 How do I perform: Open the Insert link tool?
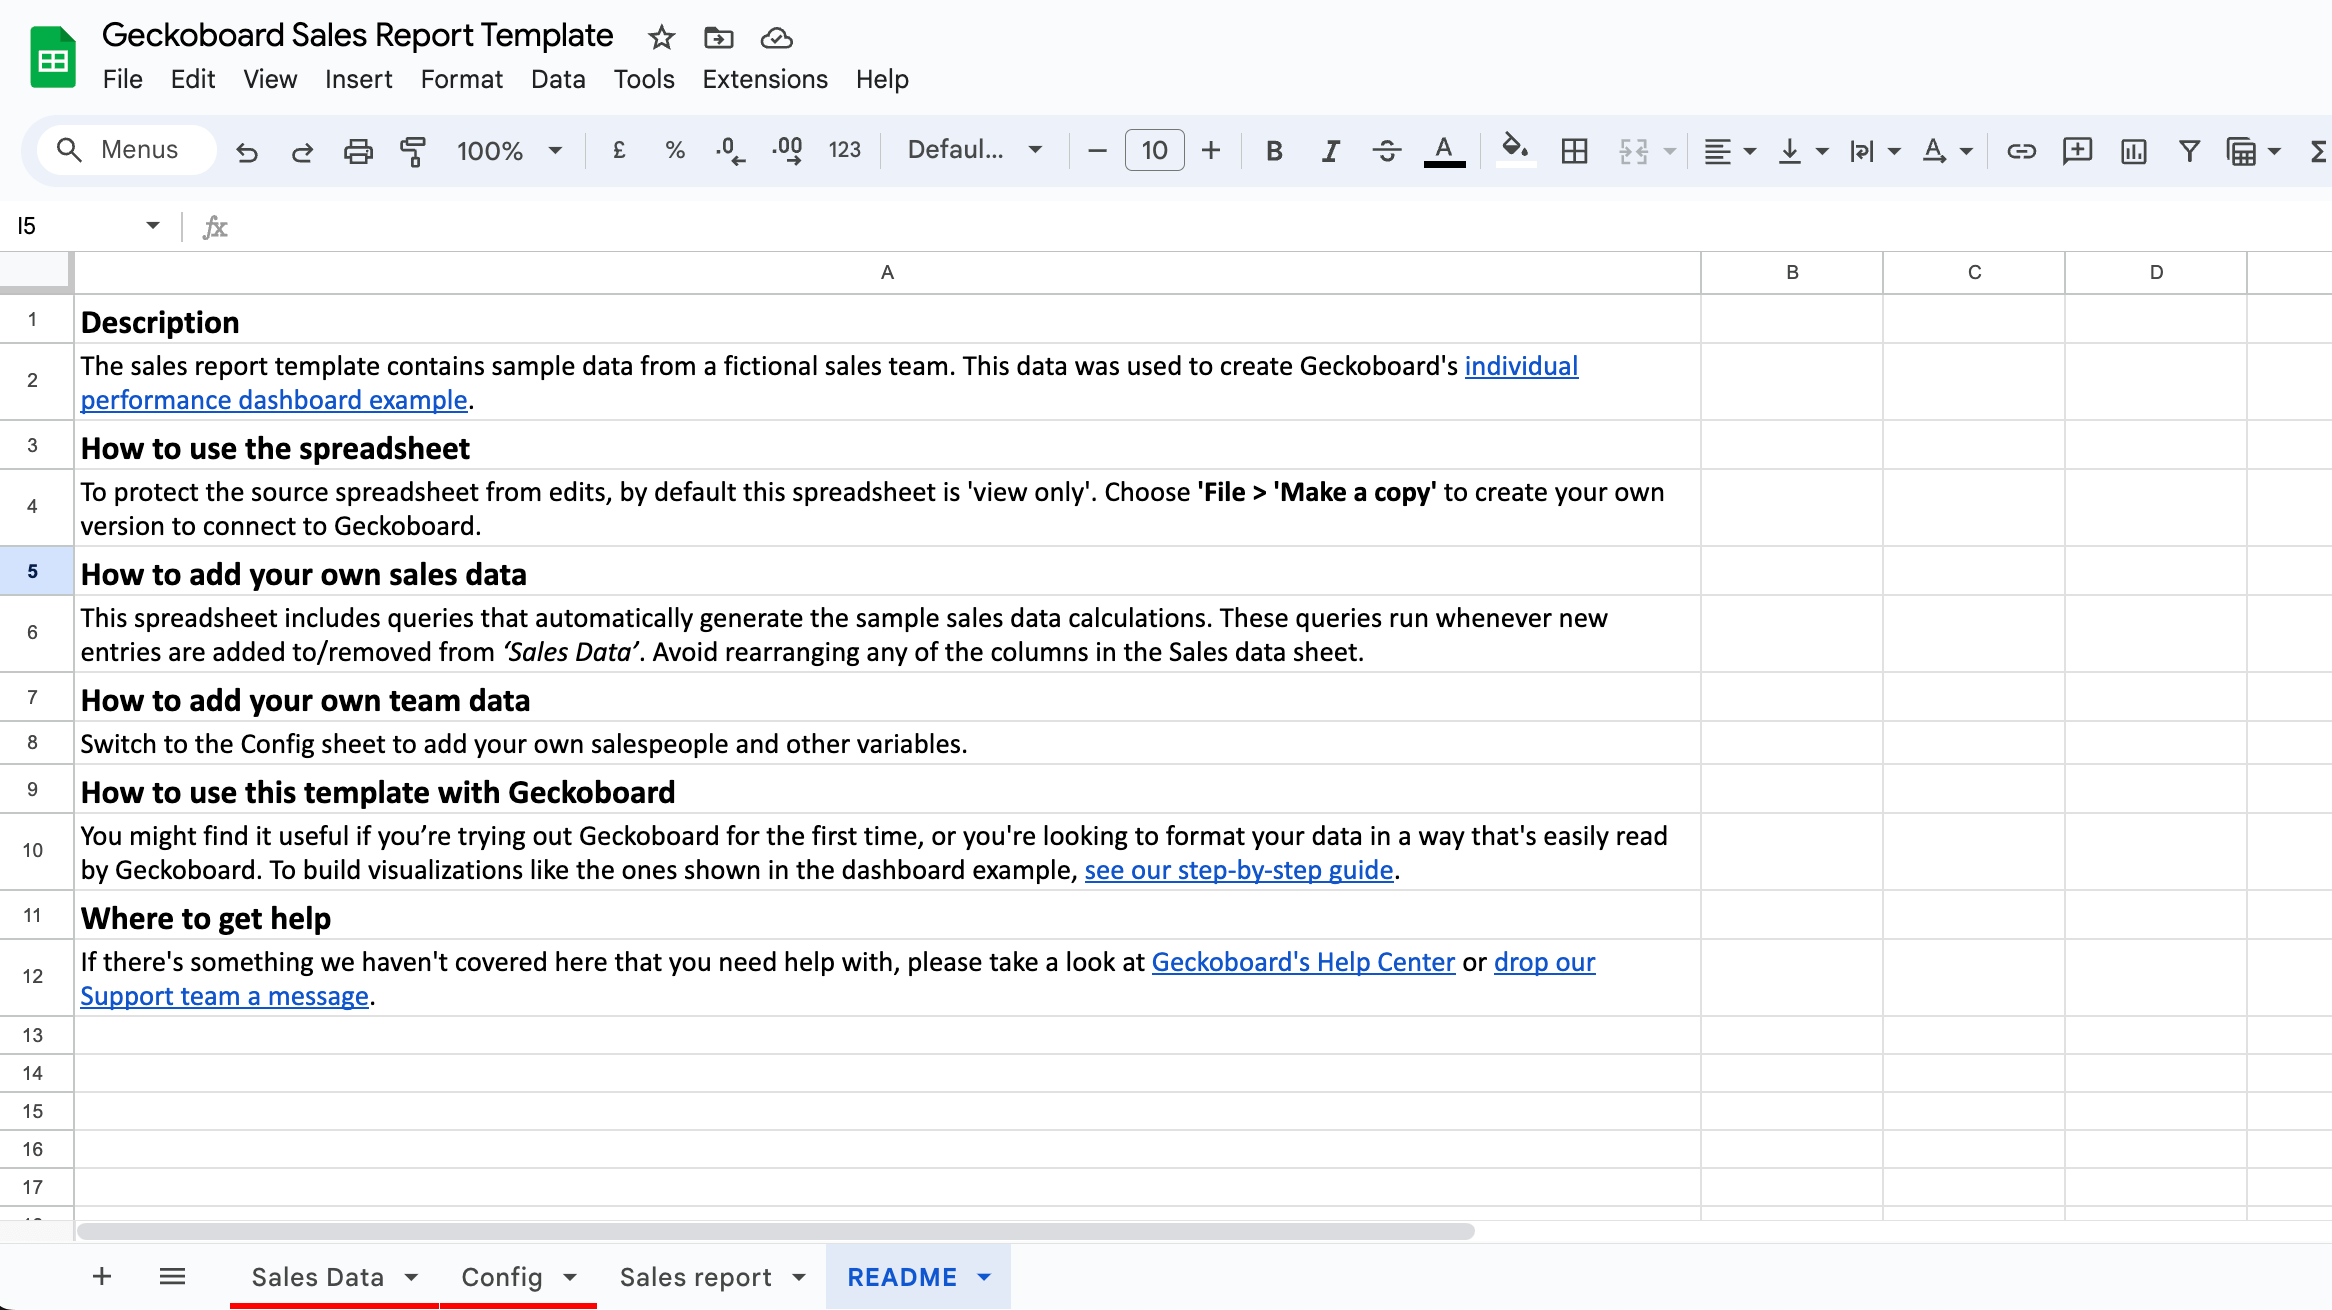[2021, 151]
